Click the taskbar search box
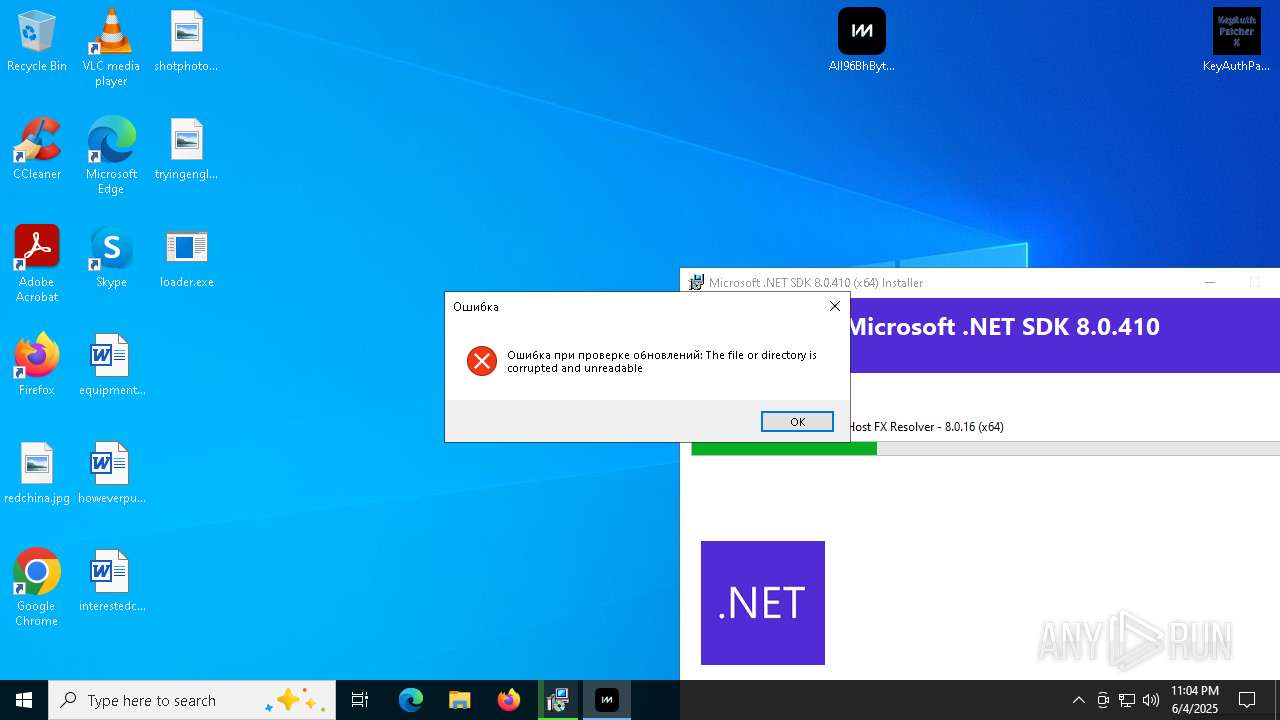This screenshot has height=720, width=1280. coord(192,700)
